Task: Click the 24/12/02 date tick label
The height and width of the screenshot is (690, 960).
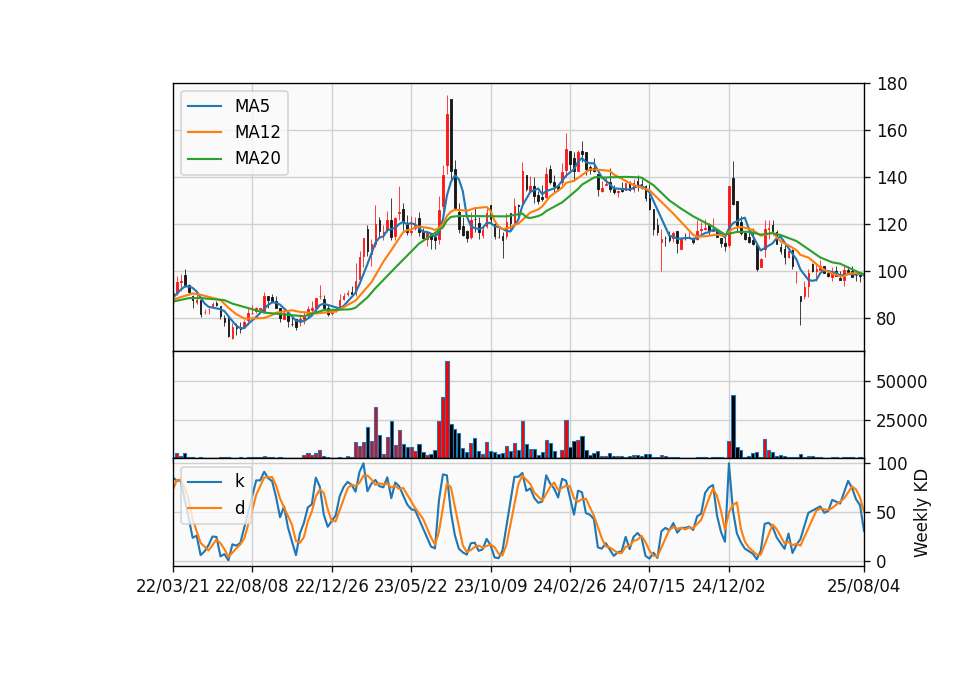Action: [729, 586]
